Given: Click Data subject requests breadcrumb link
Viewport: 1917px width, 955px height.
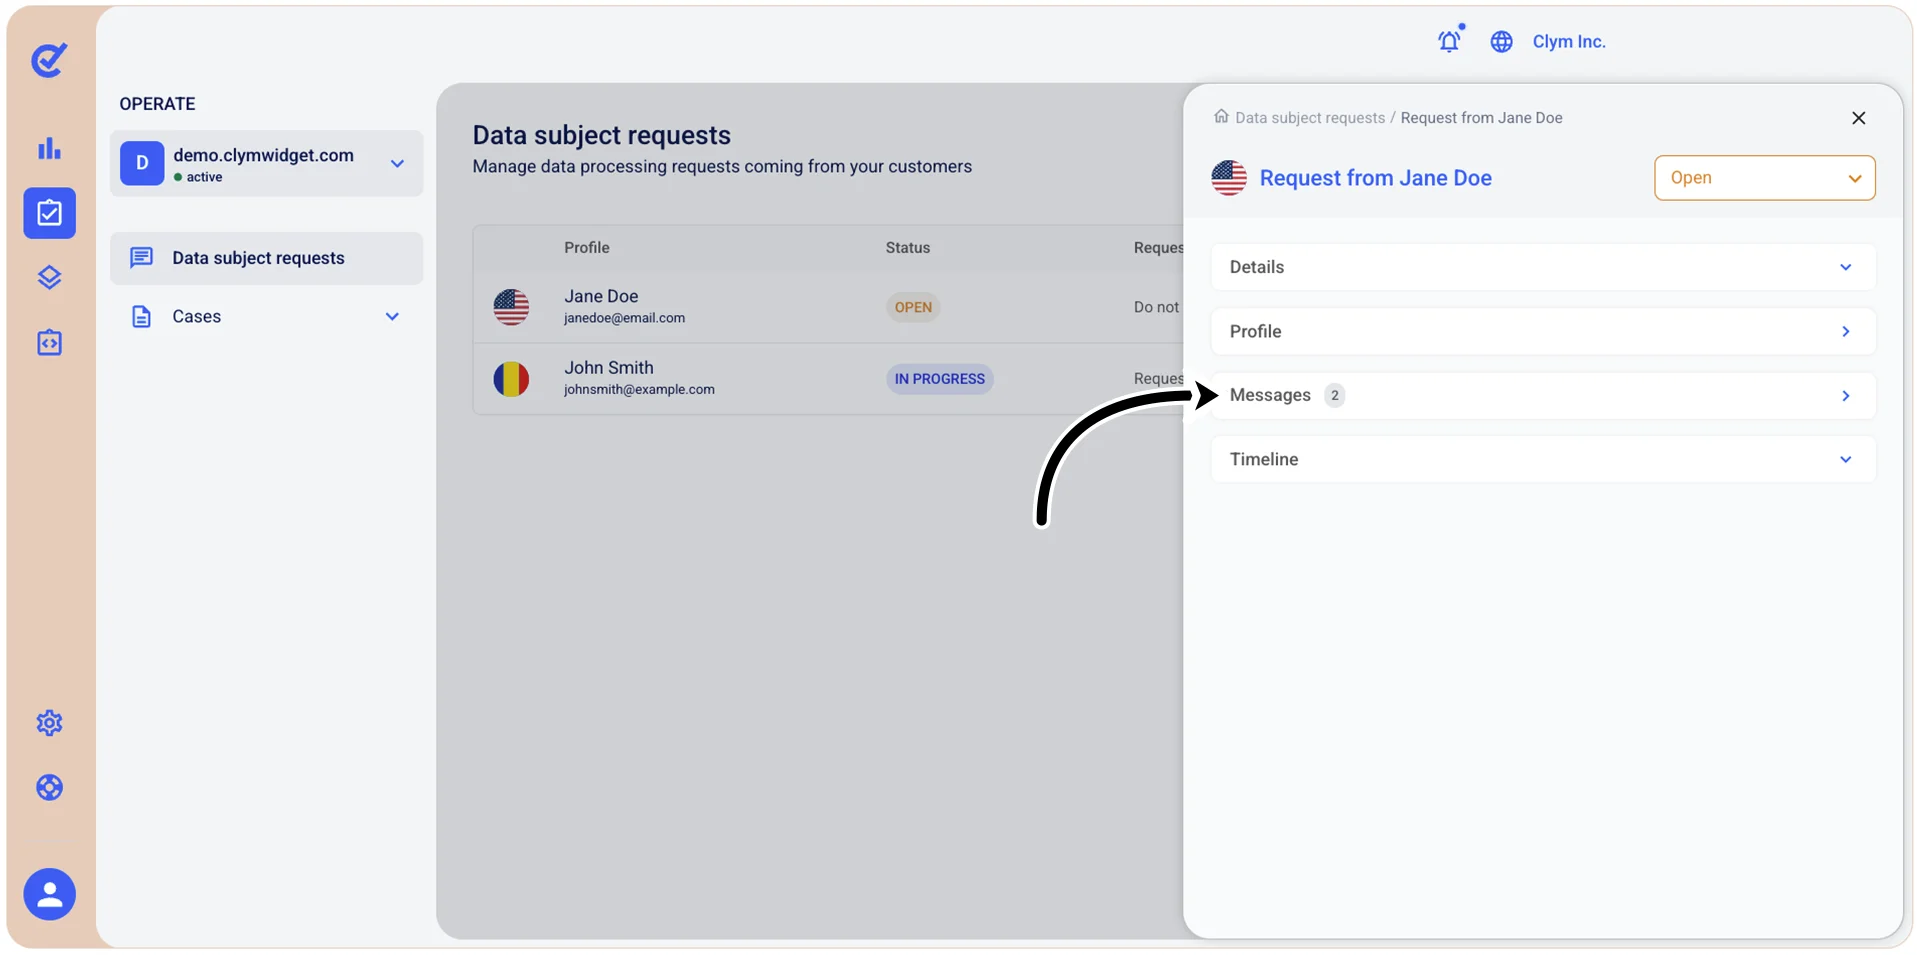Looking at the screenshot, I should click(1309, 118).
